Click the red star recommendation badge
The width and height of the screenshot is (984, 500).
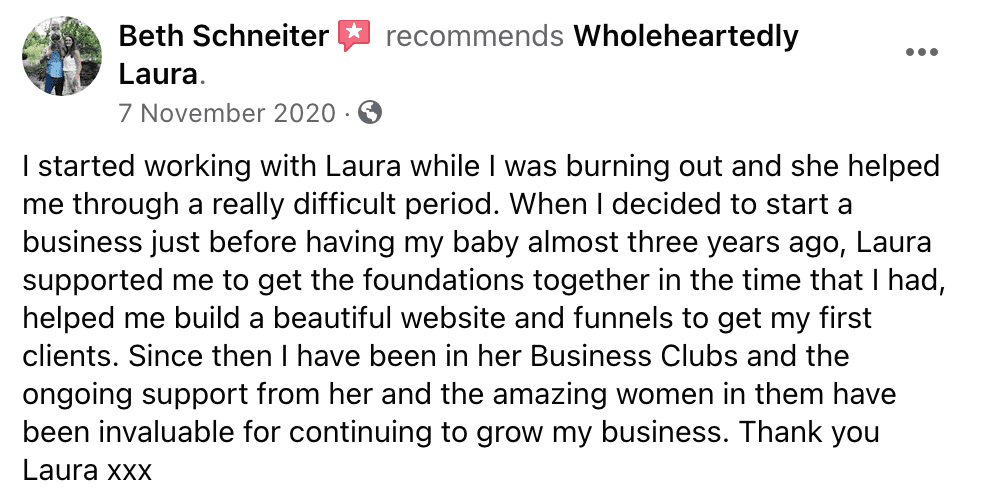355,35
